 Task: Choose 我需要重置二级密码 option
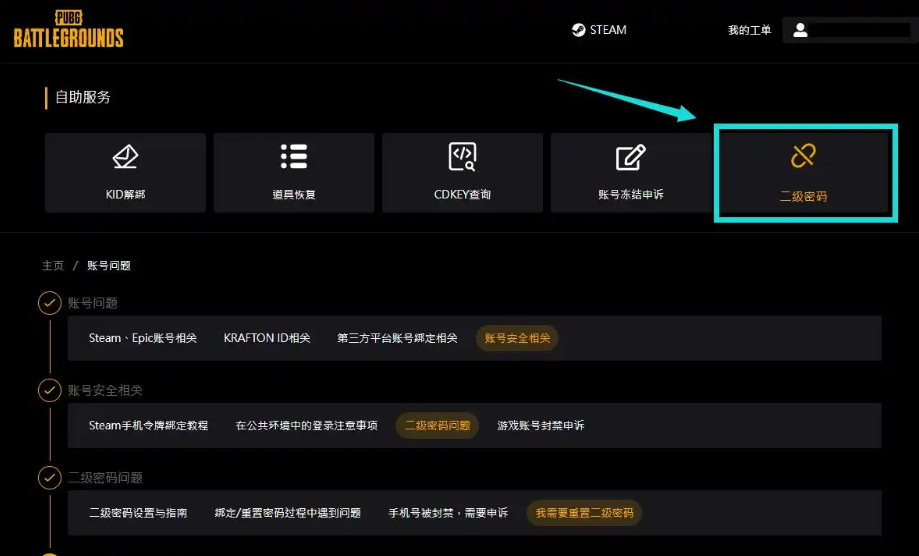point(584,513)
